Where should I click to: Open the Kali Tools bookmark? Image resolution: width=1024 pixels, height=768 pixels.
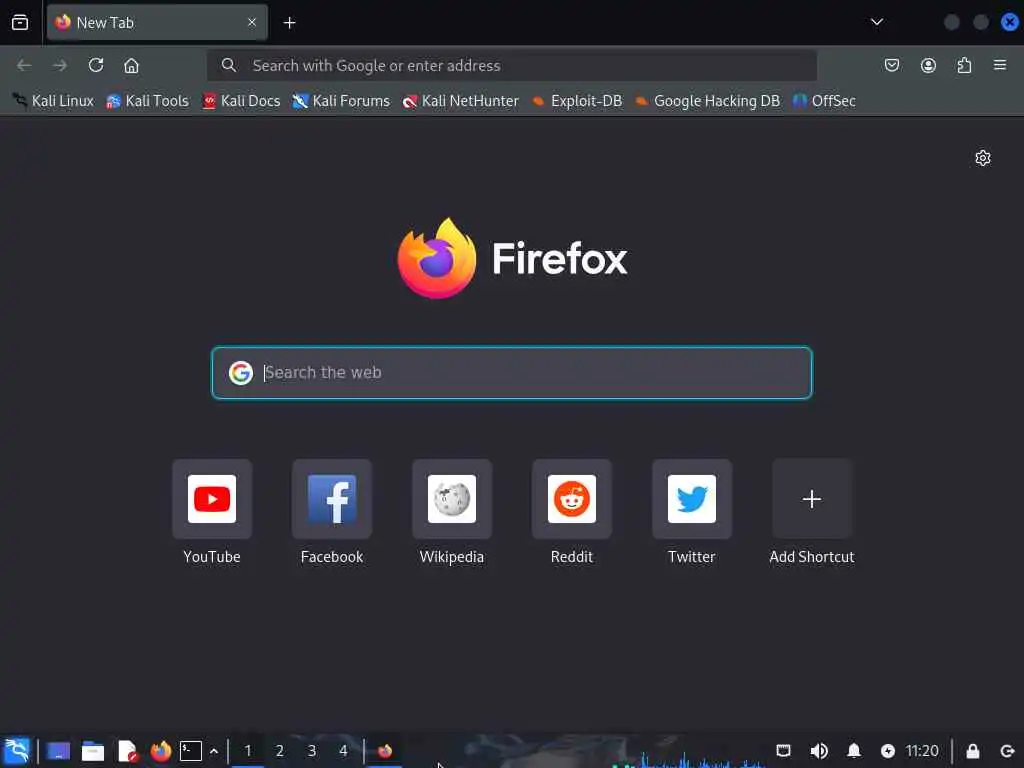(x=148, y=101)
